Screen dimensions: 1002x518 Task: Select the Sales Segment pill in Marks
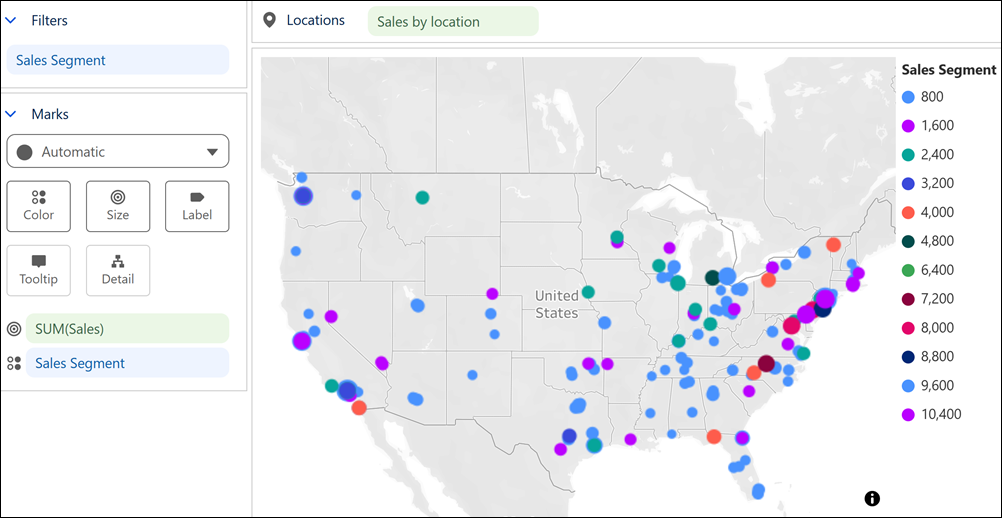tap(127, 363)
